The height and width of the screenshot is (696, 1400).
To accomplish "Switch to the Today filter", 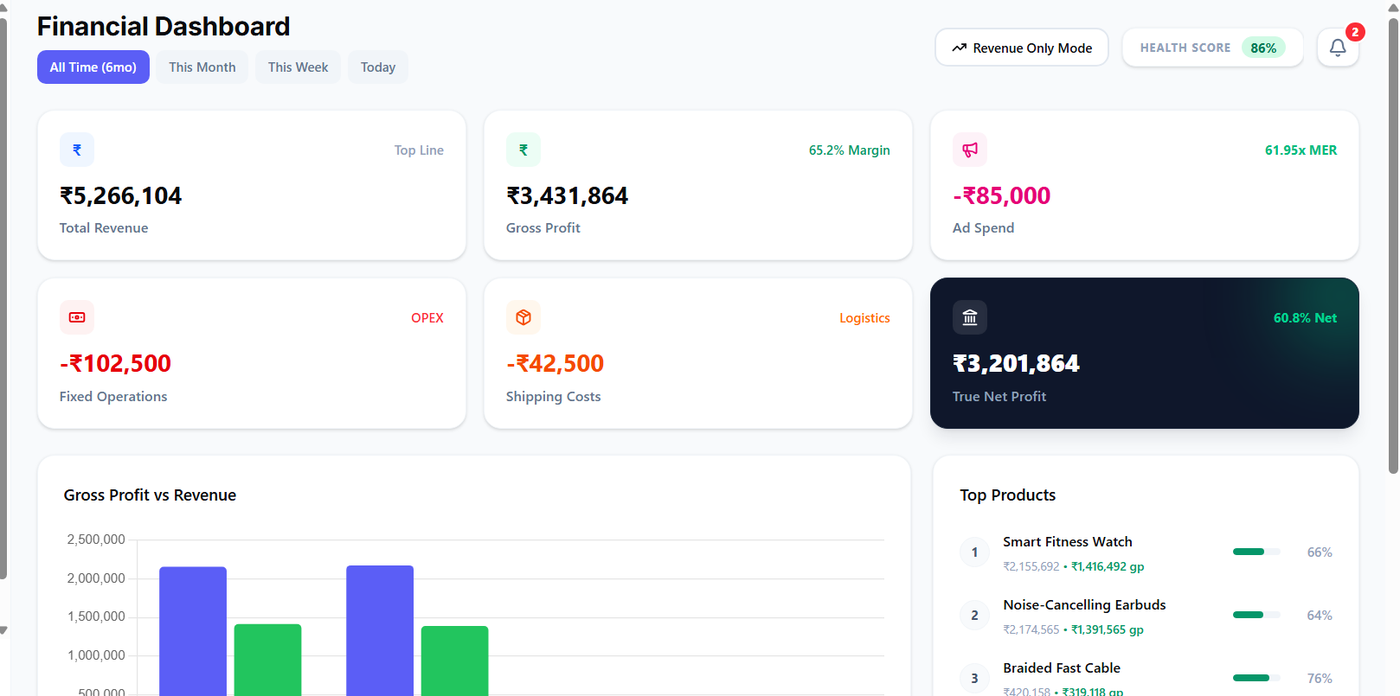I will [x=378, y=67].
